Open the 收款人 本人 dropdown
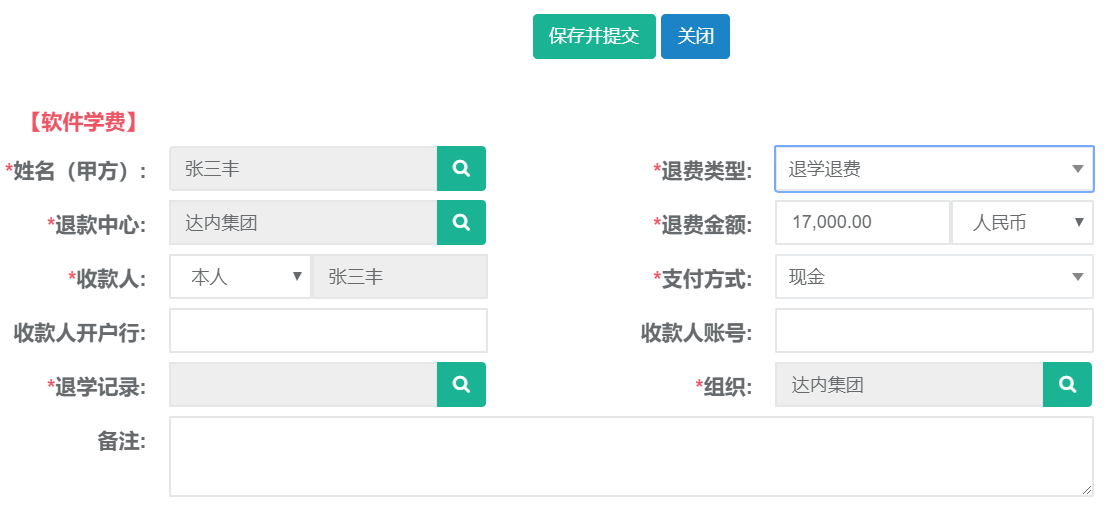 pos(240,277)
